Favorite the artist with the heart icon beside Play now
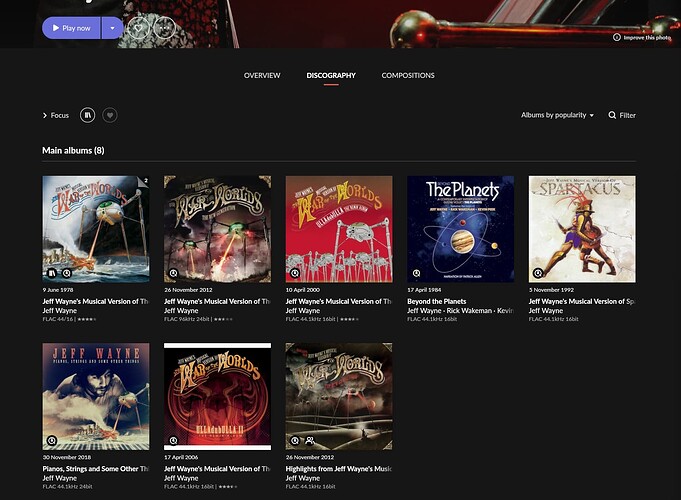 point(139,28)
